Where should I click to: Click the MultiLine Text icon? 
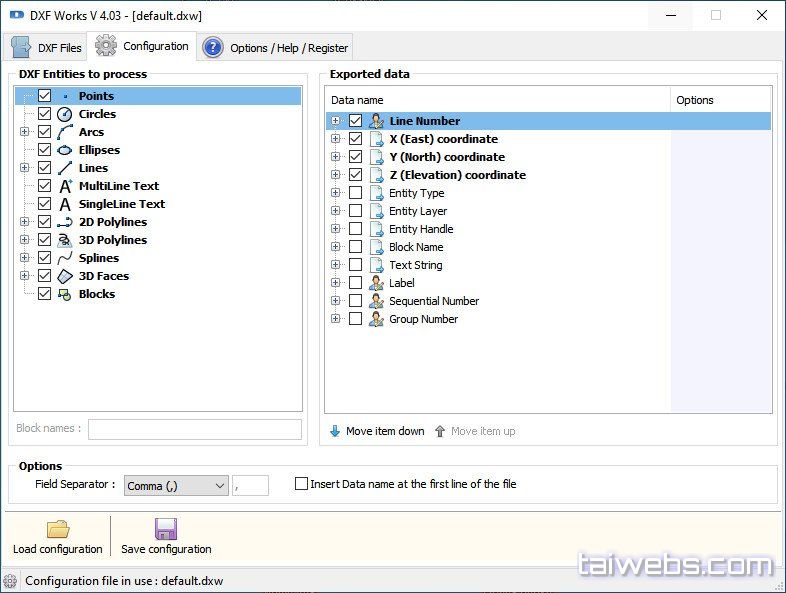tap(64, 186)
